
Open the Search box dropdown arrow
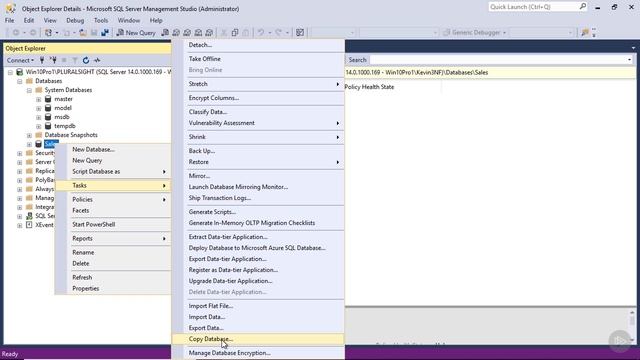(629, 60)
